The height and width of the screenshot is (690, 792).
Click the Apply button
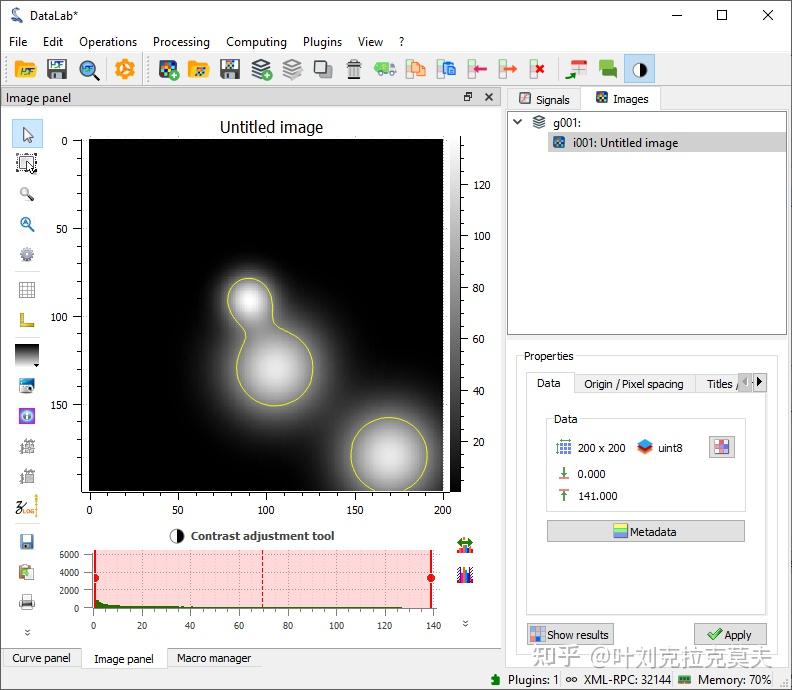click(730, 634)
